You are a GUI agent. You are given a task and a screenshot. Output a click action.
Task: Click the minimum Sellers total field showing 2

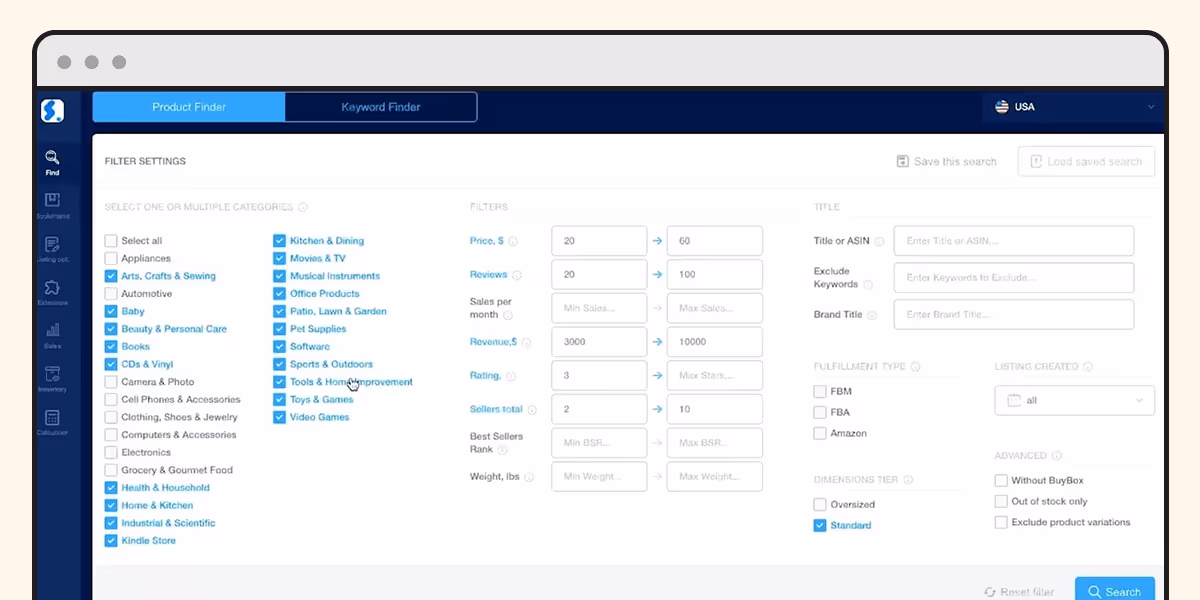599,410
